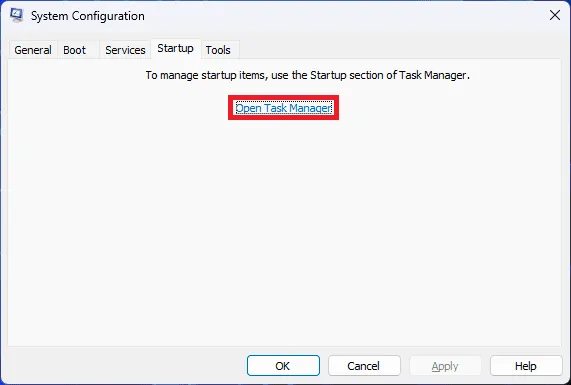This screenshot has width=571, height=385.
Task: Go to the Tools tab
Action: (x=218, y=50)
